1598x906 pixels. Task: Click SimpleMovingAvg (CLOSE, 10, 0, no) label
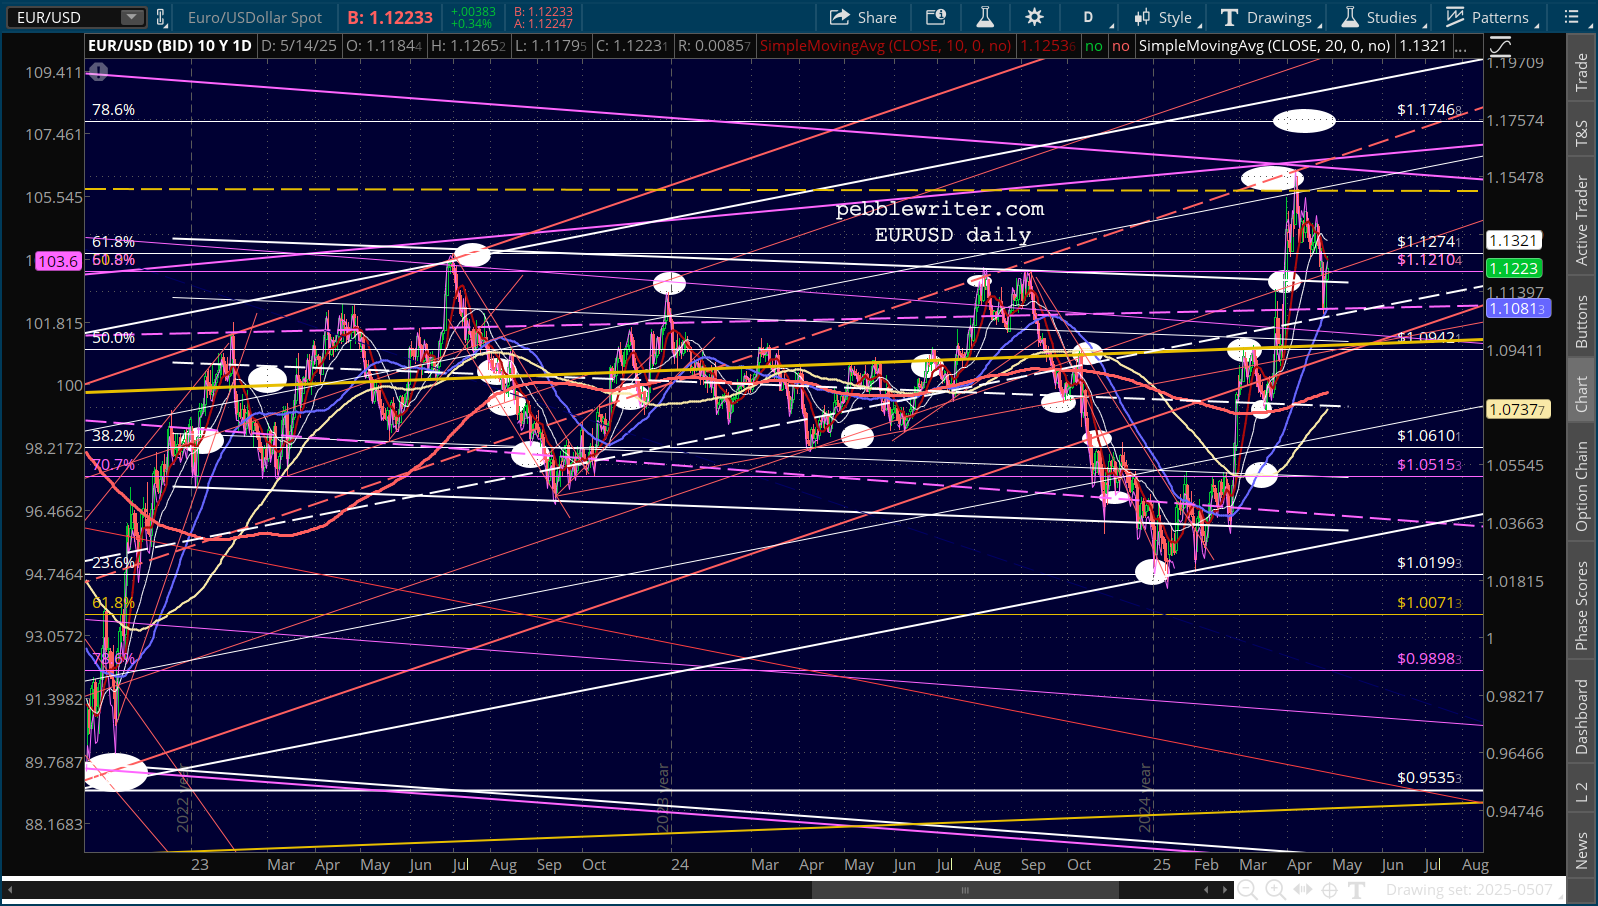click(x=886, y=45)
